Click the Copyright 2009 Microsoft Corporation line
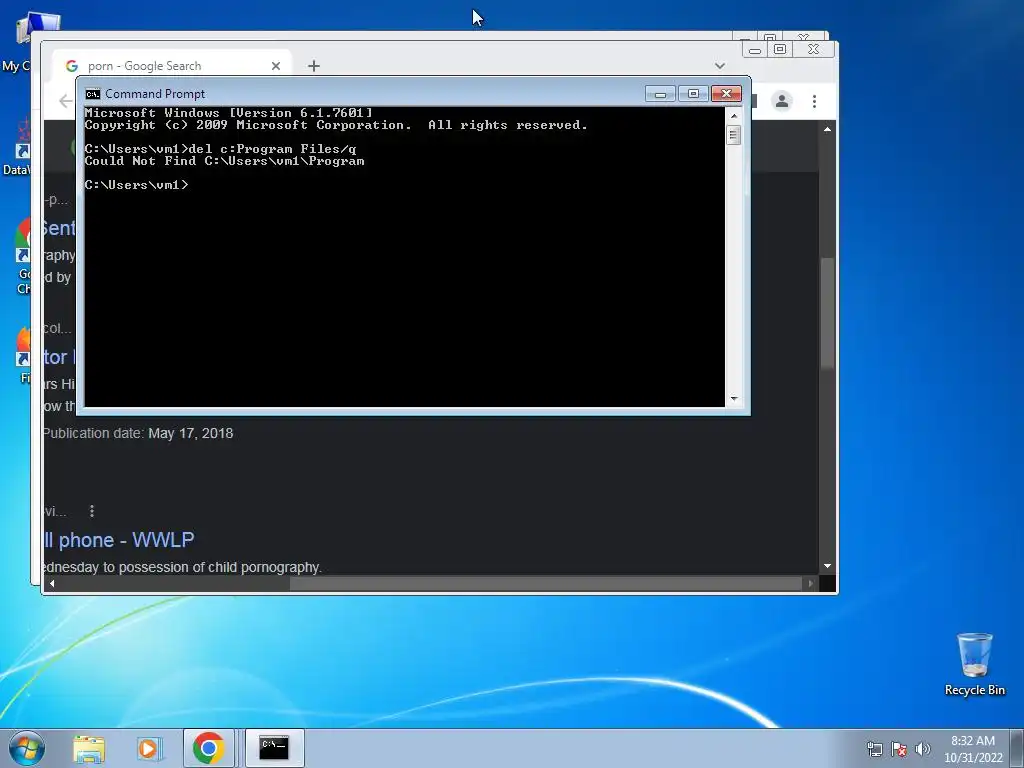 tap(336, 125)
